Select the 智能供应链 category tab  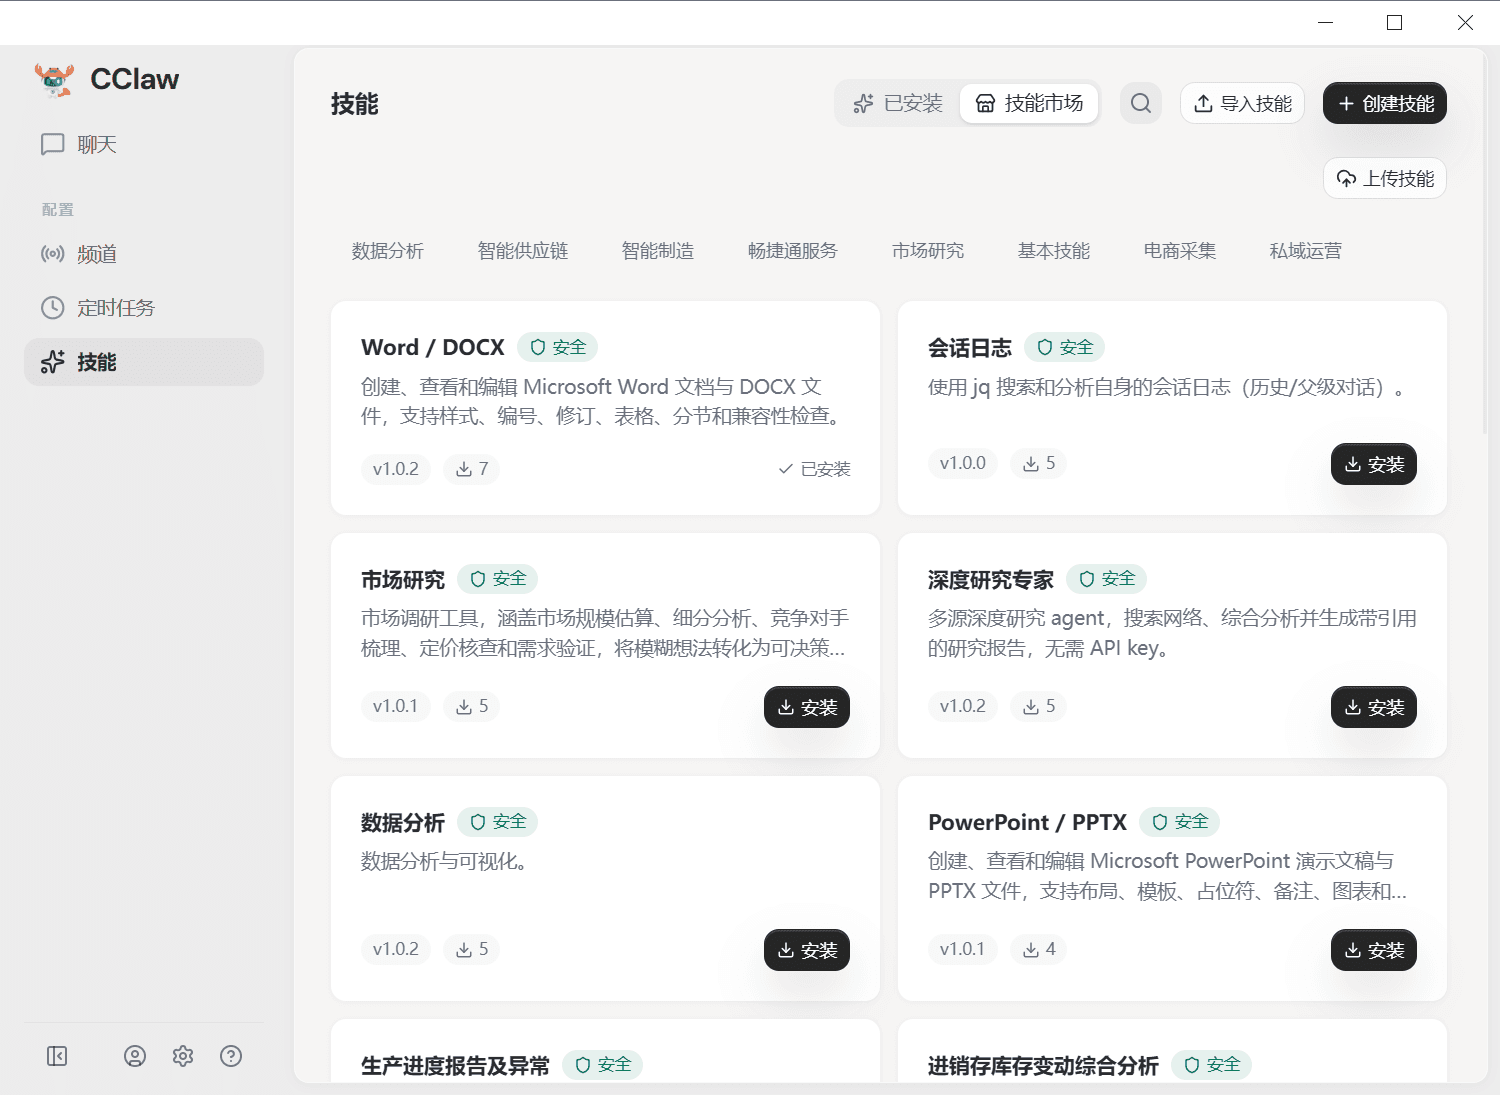(522, 251)
